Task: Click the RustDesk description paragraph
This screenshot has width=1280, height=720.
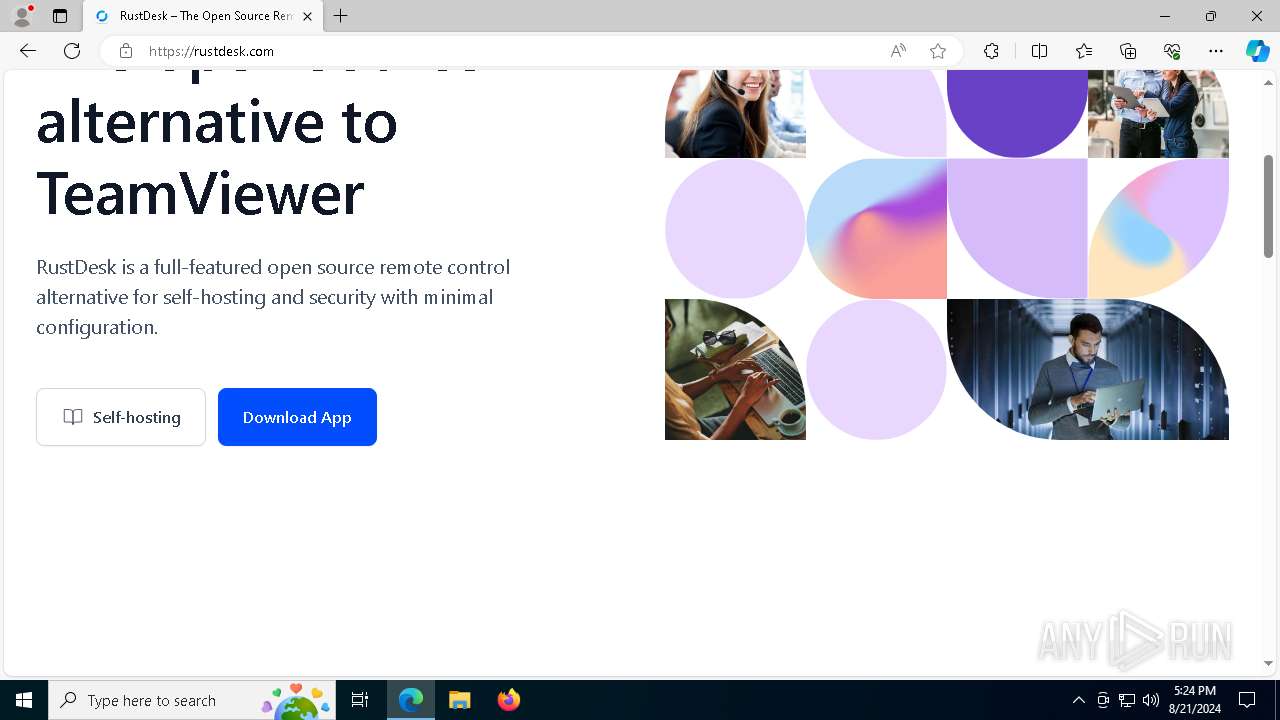Action: pos(273,297)
